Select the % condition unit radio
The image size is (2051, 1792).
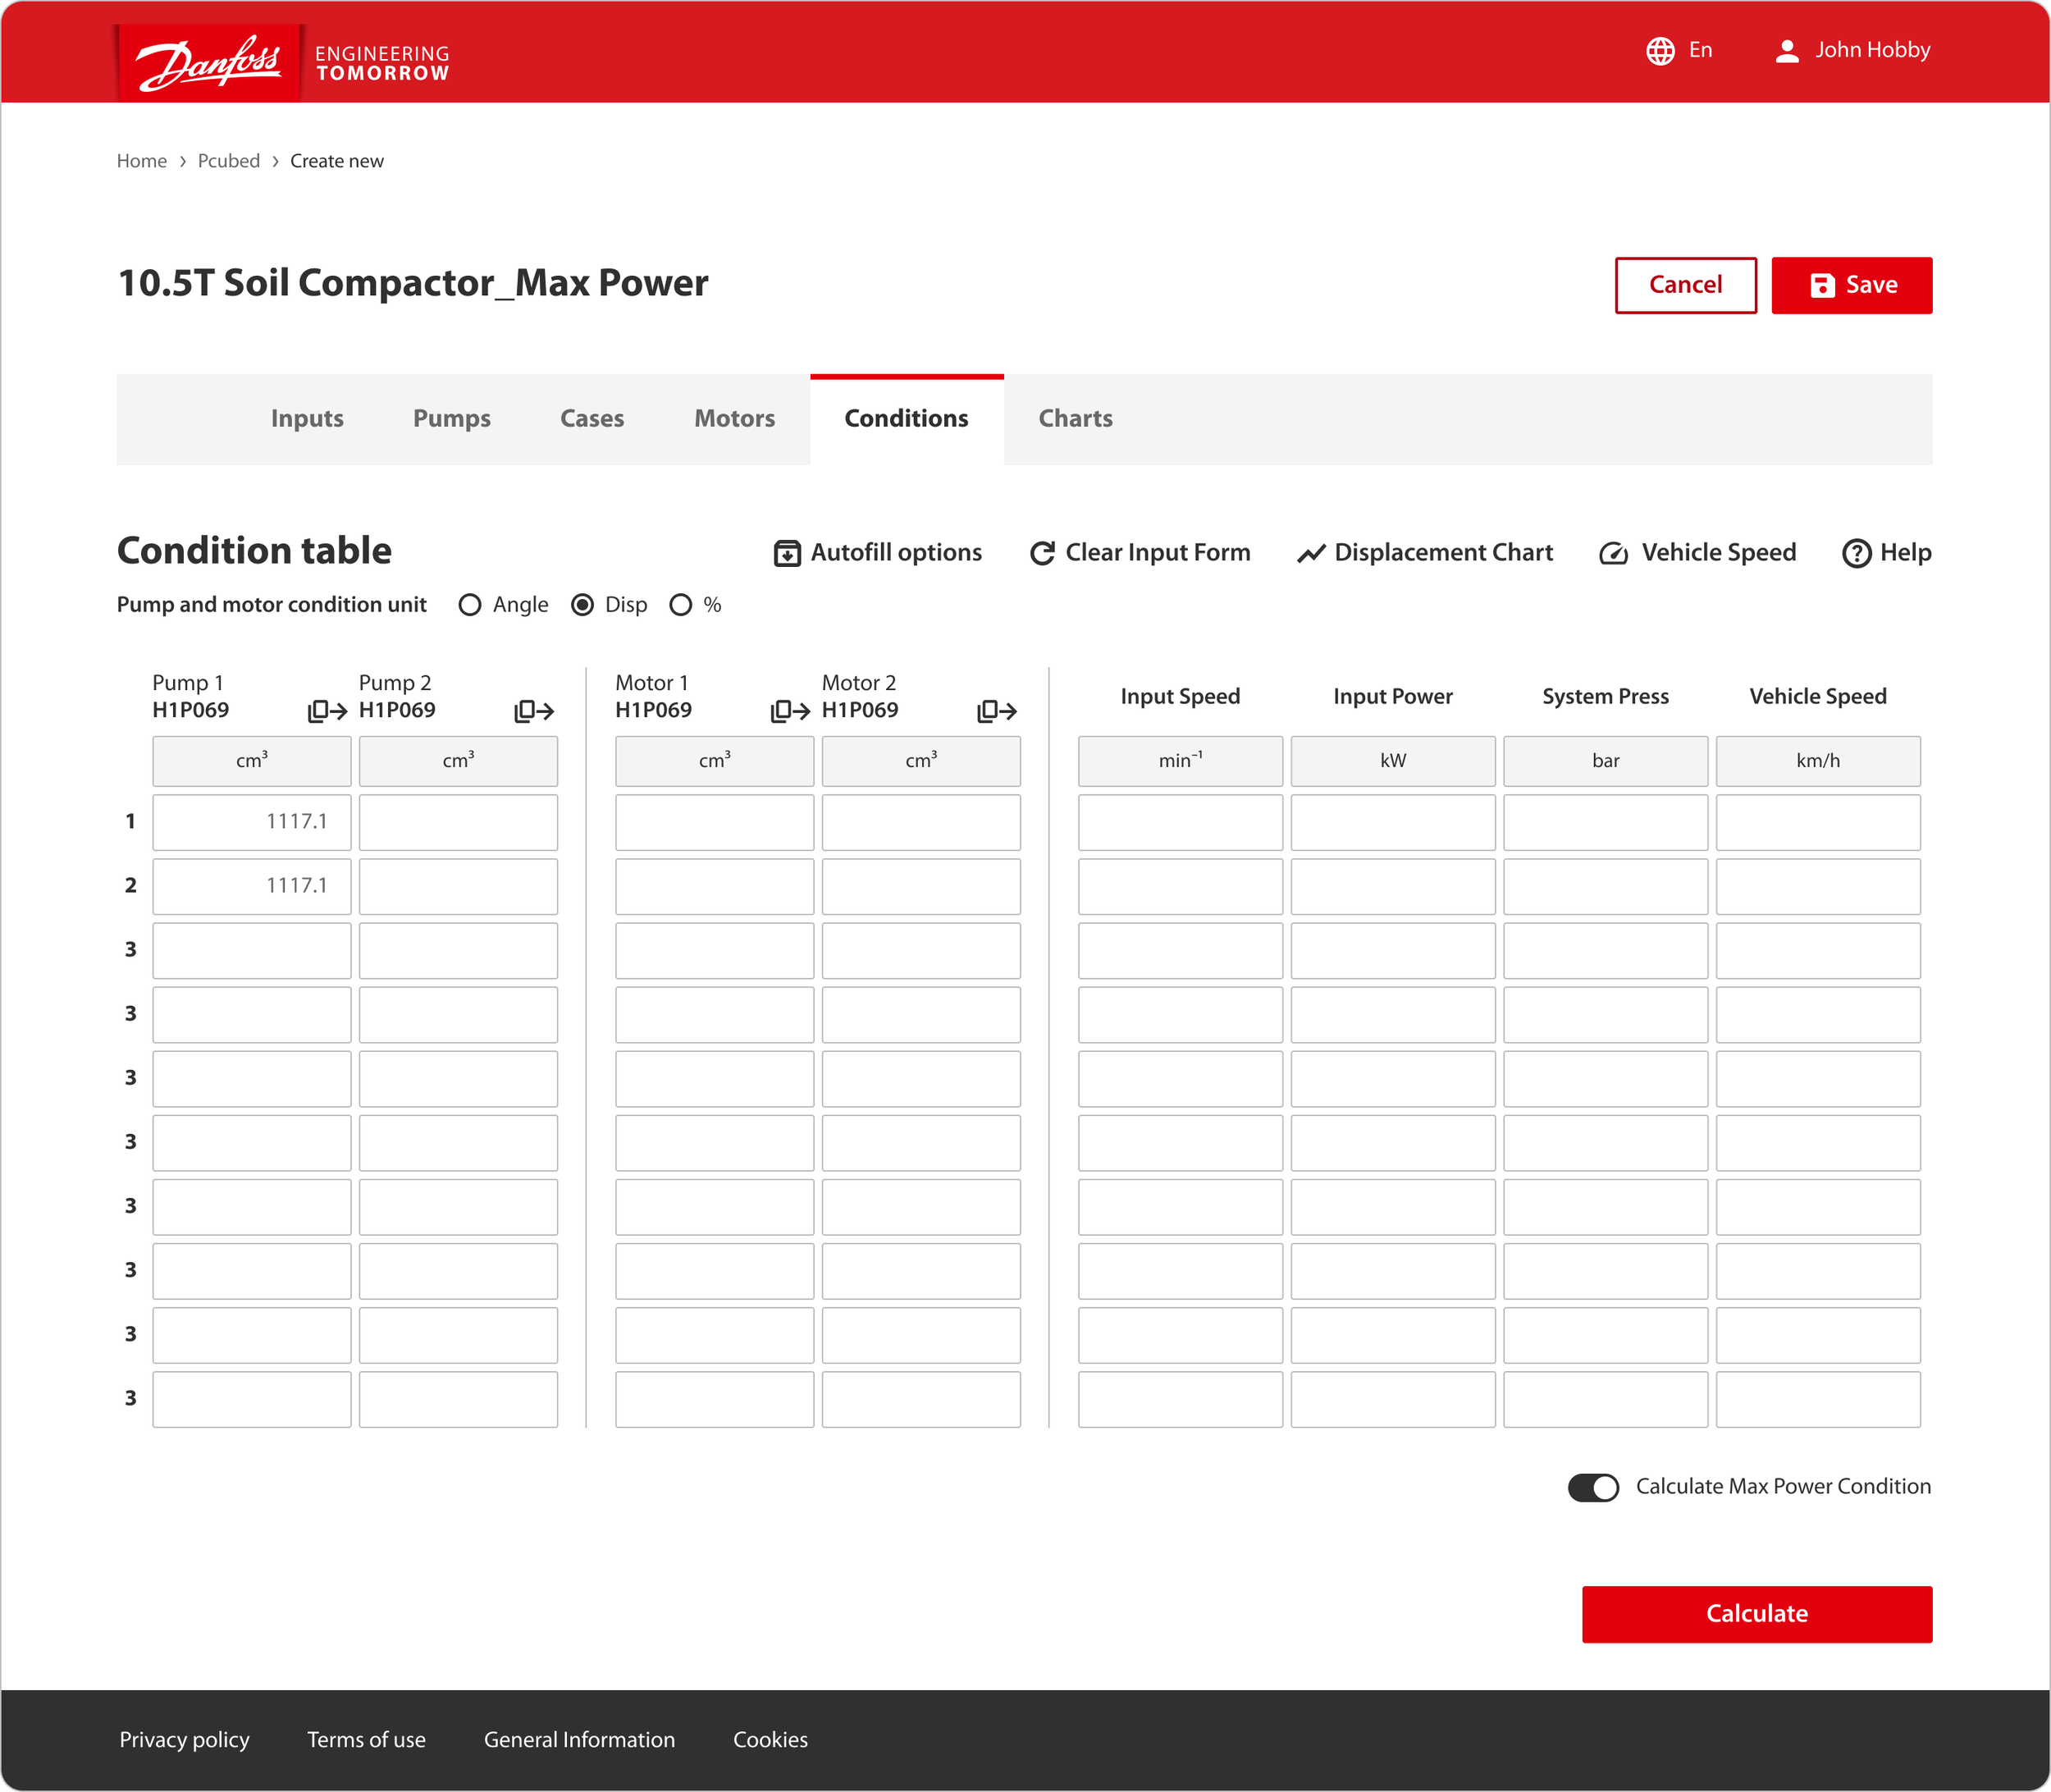click(681, 605)
